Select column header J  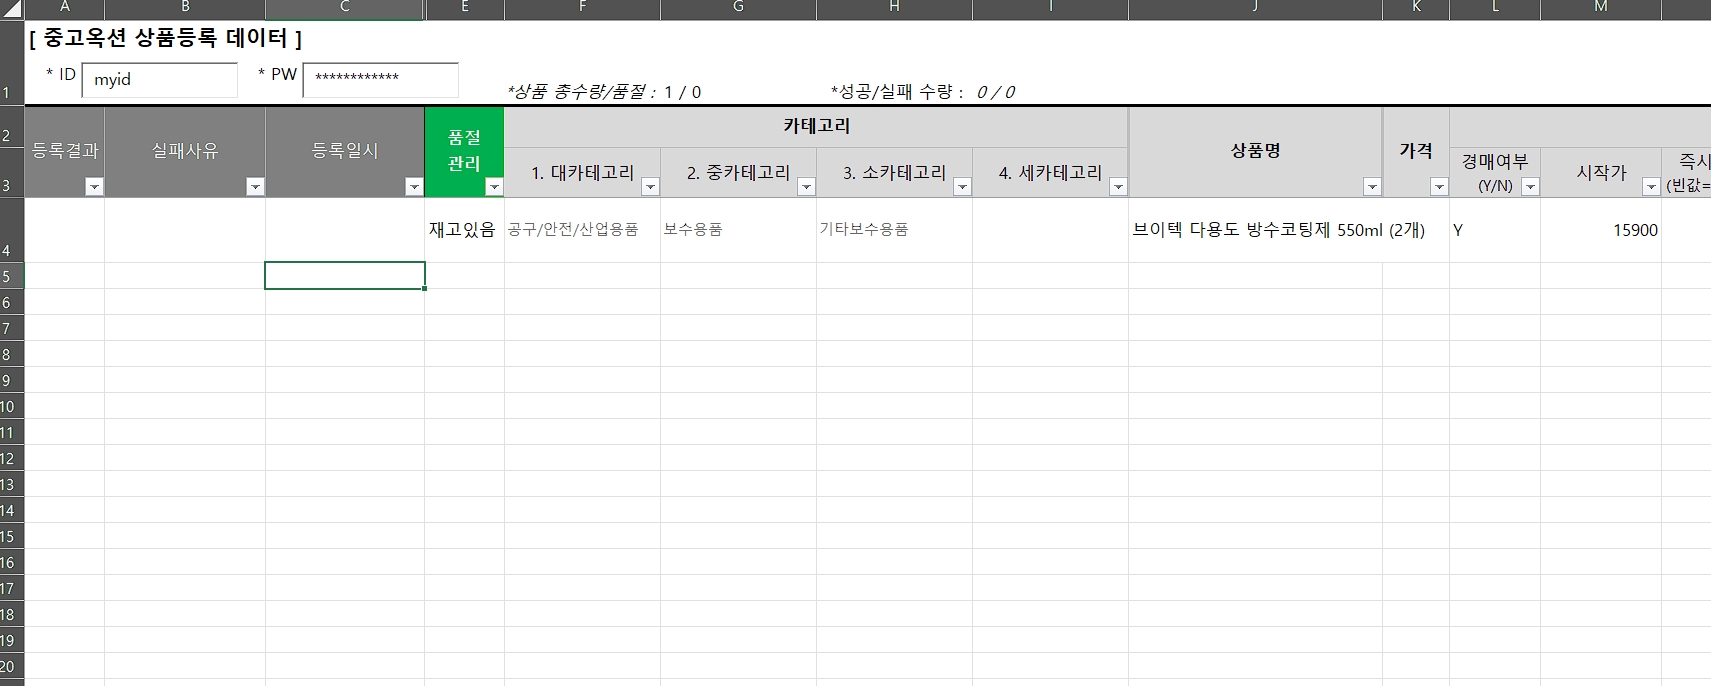tap(1255, 8)
